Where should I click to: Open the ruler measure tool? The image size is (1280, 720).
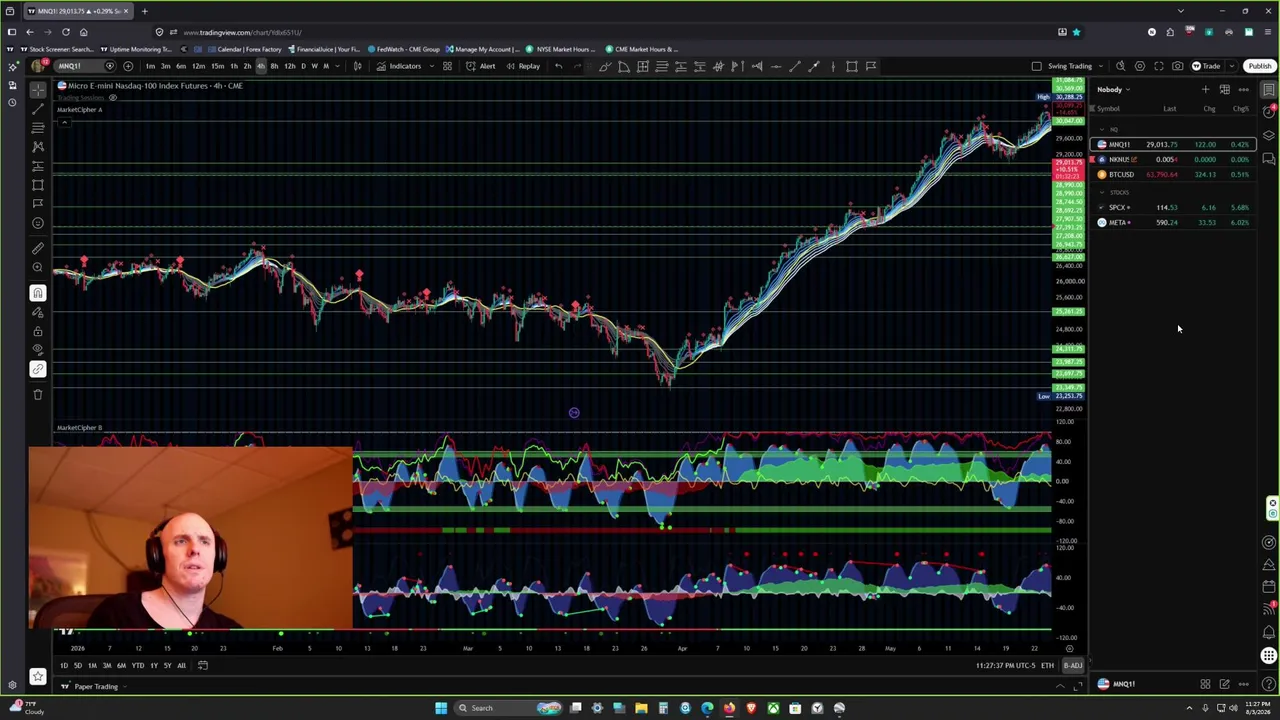(x=38, y=248)
